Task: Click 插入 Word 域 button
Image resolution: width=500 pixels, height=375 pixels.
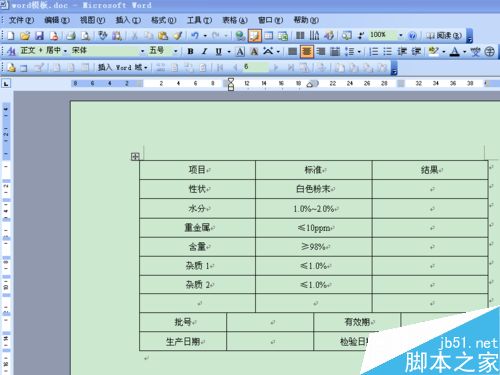Action: [x=122, y=67]
